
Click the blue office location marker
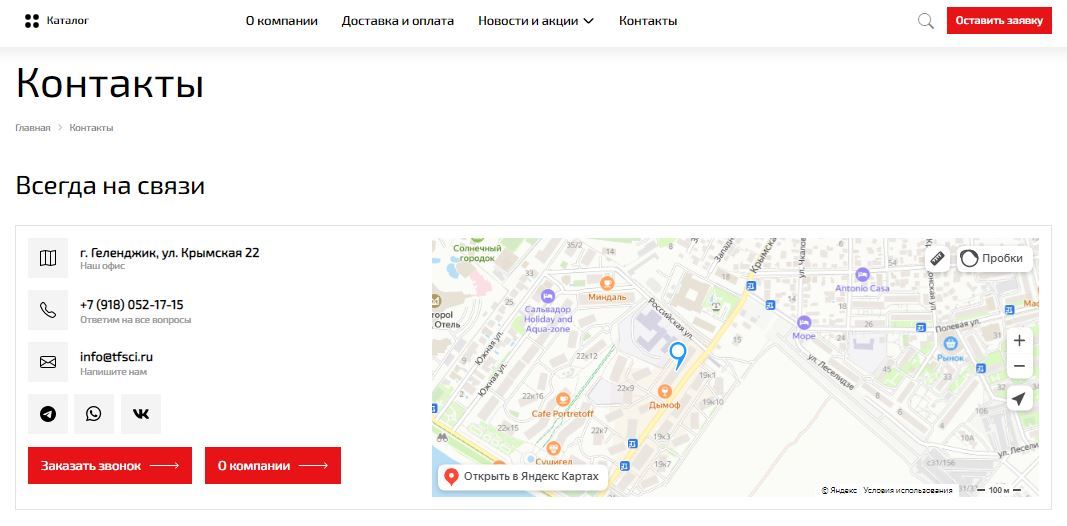(x=678, y=355)
